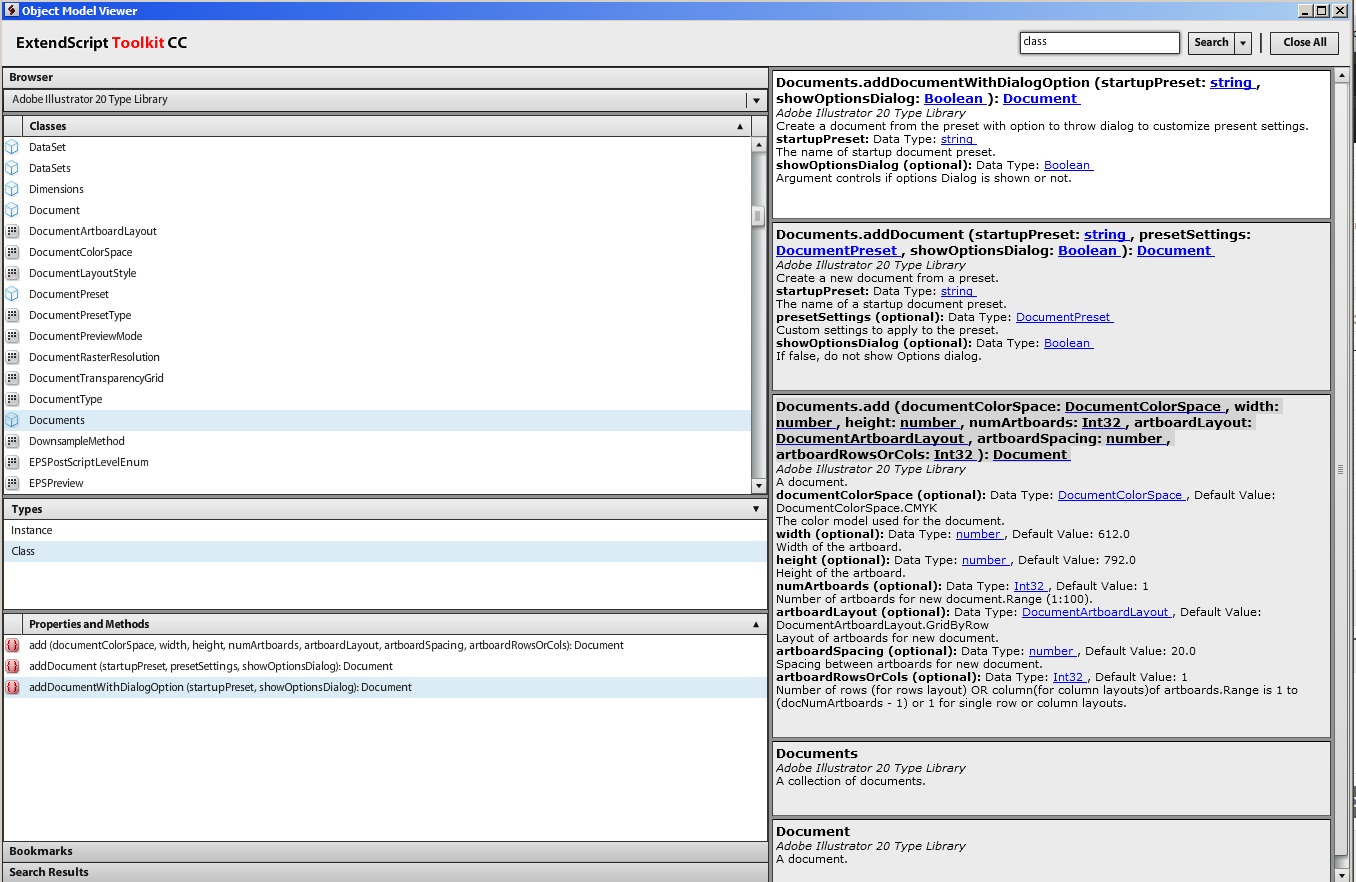Toggle the Browser panel header
The width and height of the screenshot is (1356, 882).
pos(385,77)
